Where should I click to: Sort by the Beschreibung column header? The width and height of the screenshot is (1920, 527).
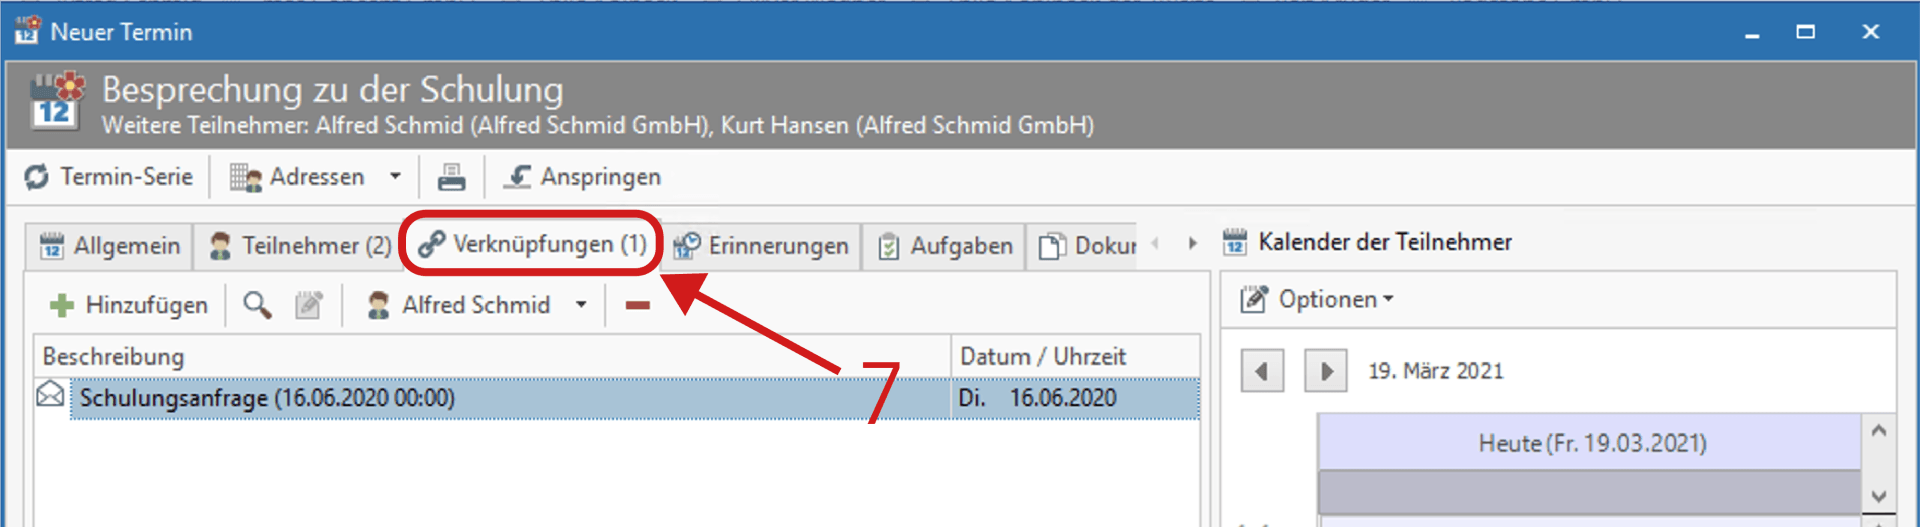pos(492,356)
